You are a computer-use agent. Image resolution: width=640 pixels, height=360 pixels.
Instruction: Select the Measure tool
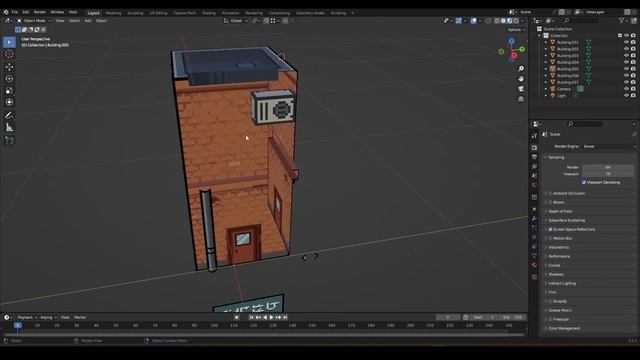pyautogui.click(x=9, y=128)
